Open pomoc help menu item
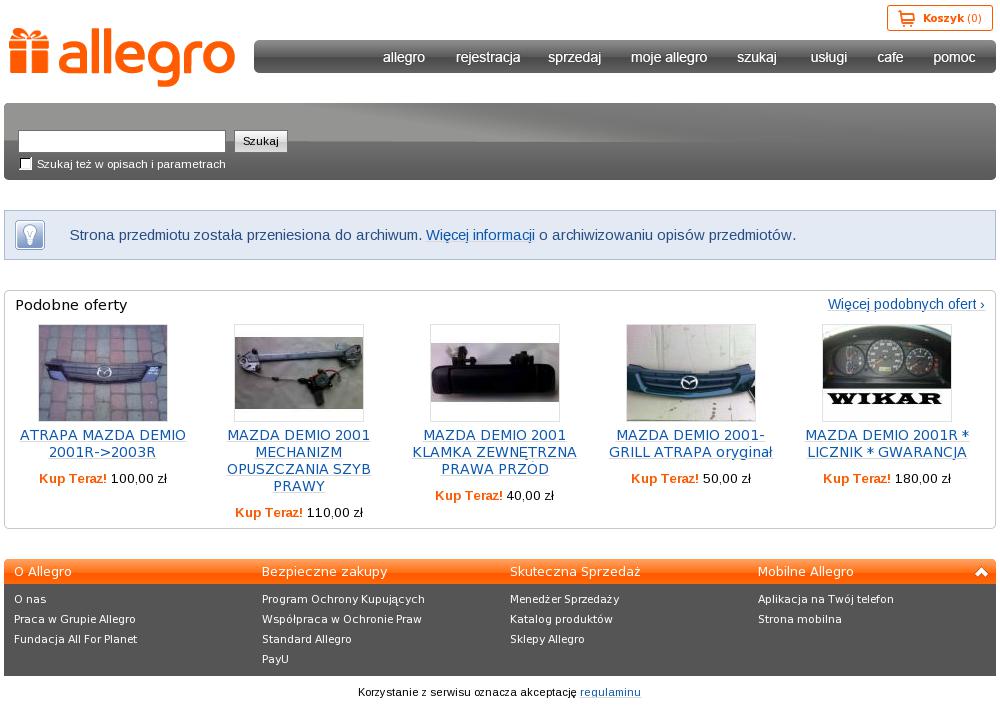 click(x=954, y=57)
